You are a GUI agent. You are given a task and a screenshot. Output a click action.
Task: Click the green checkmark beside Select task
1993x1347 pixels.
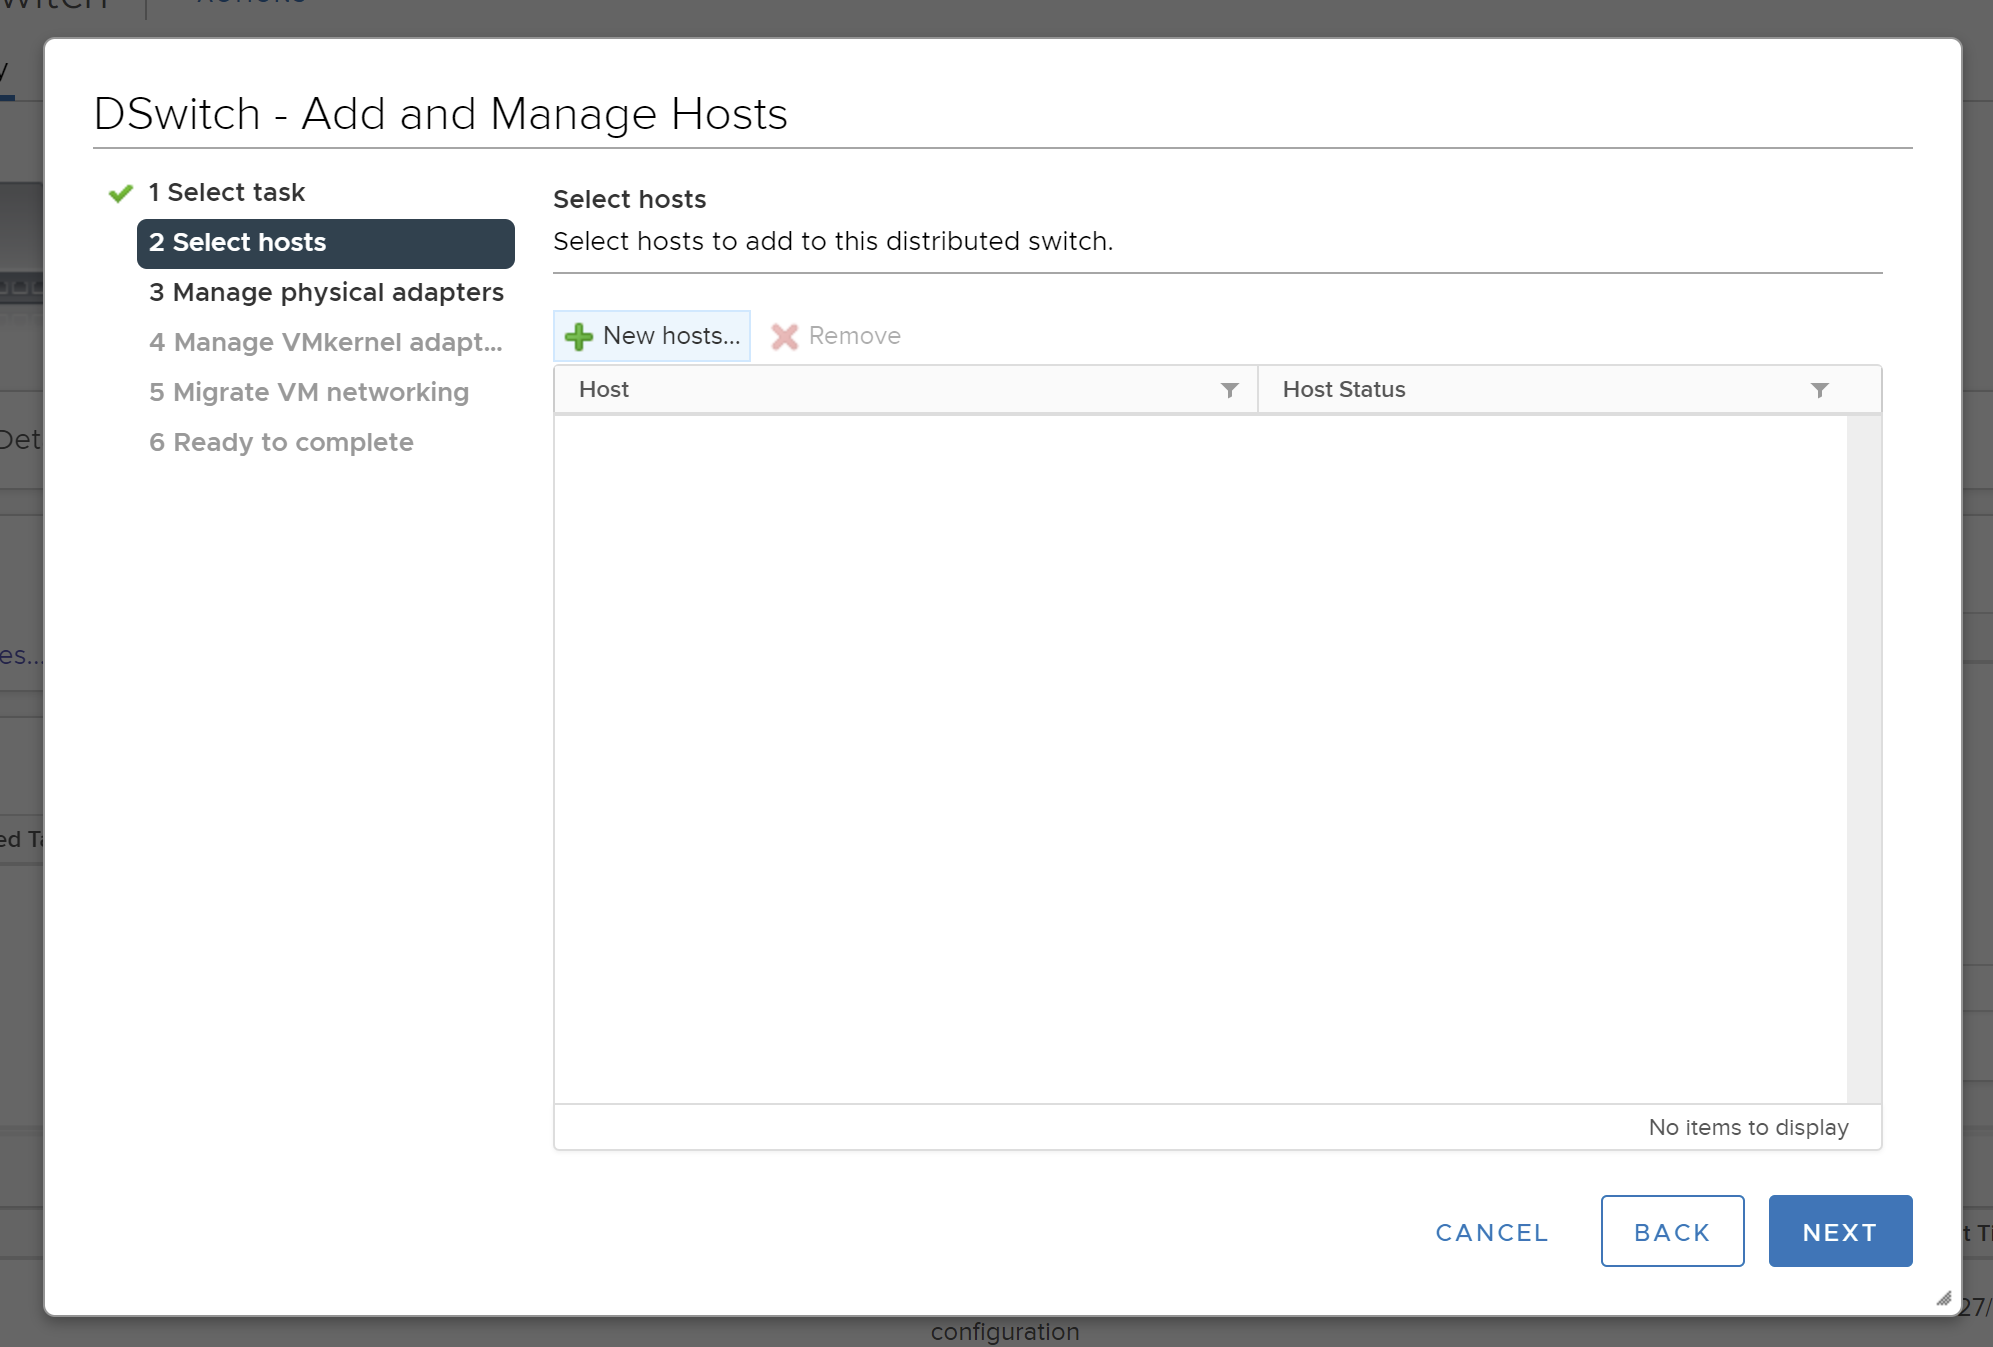coord(121,193)
